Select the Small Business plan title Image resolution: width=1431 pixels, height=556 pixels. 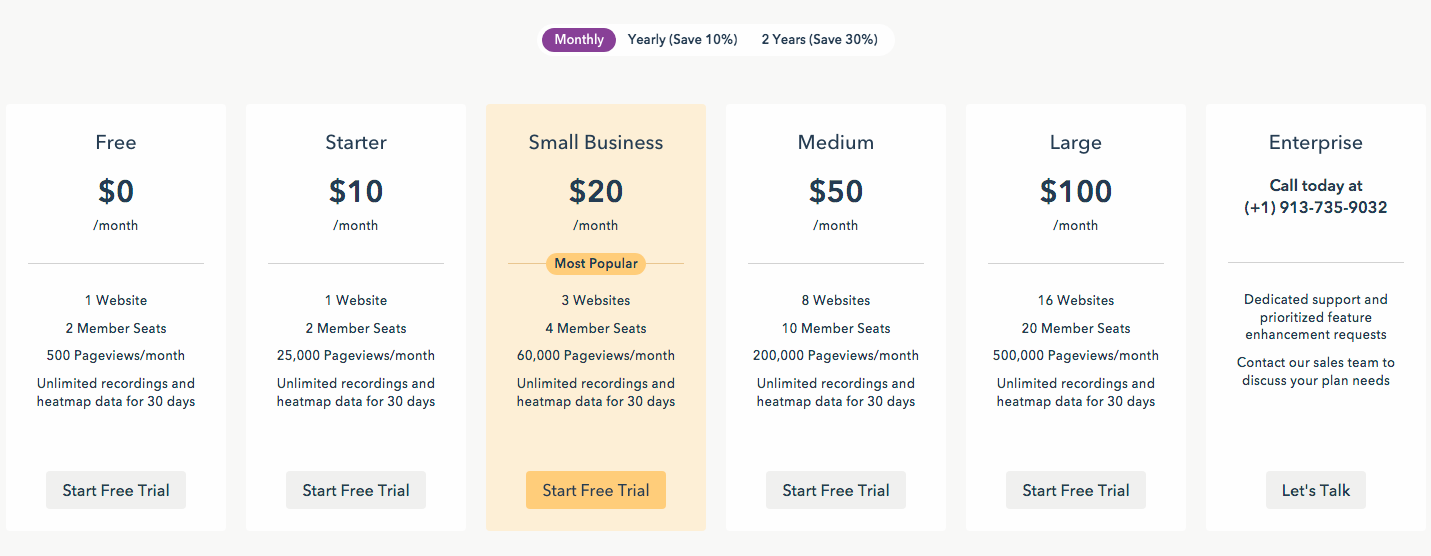tap(596, 142)
